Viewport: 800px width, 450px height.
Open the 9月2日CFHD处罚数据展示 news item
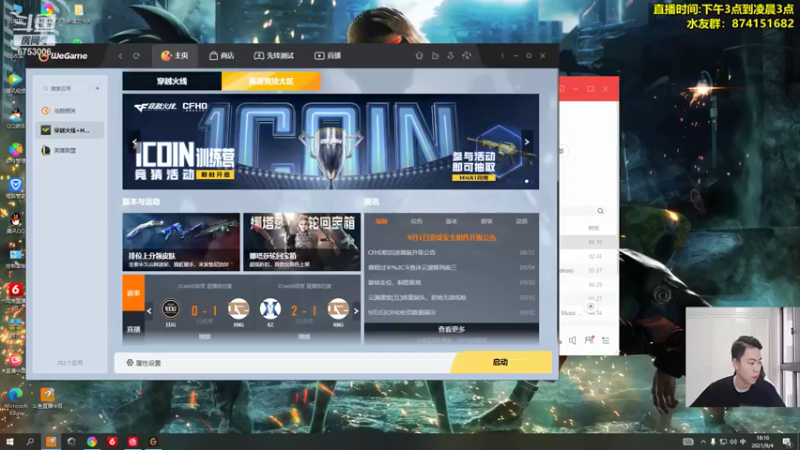pyautogui.click(x=452, y=312)
